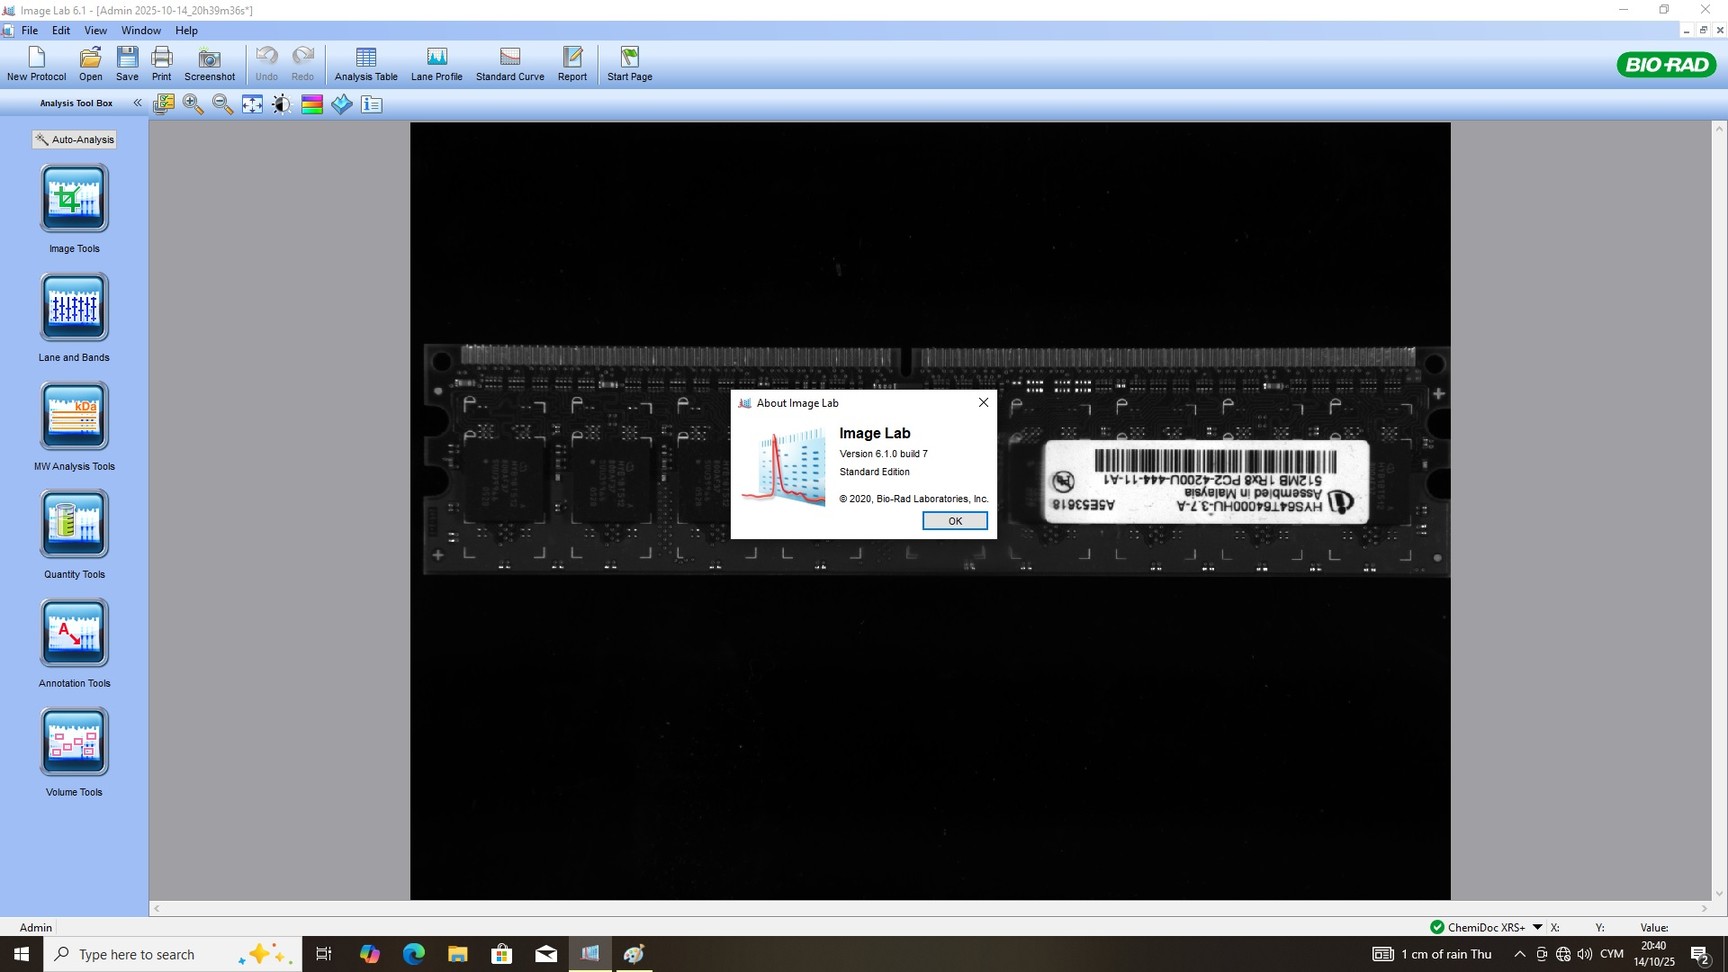Click the image information icon
1728x972 pixels.
pyautogui.click(x=371, y=103)
